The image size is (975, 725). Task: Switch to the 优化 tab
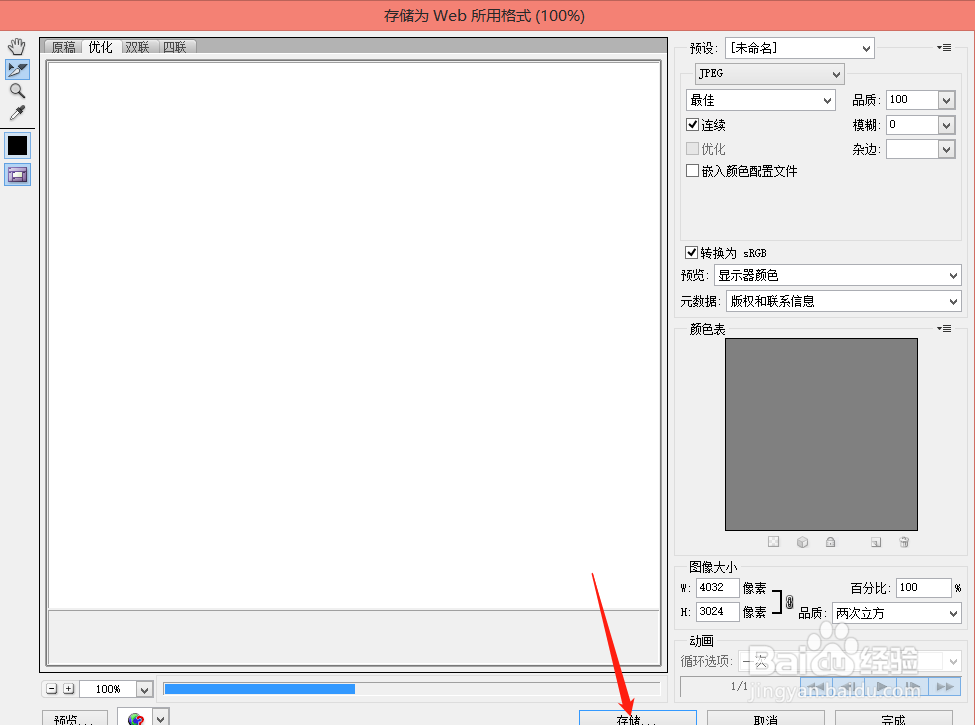(100, 47)
